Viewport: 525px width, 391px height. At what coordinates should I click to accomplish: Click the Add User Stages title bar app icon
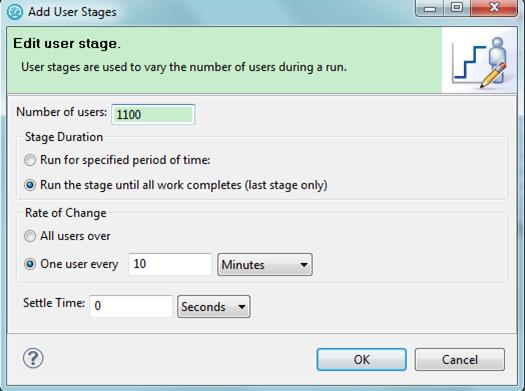tap(15, 12)
